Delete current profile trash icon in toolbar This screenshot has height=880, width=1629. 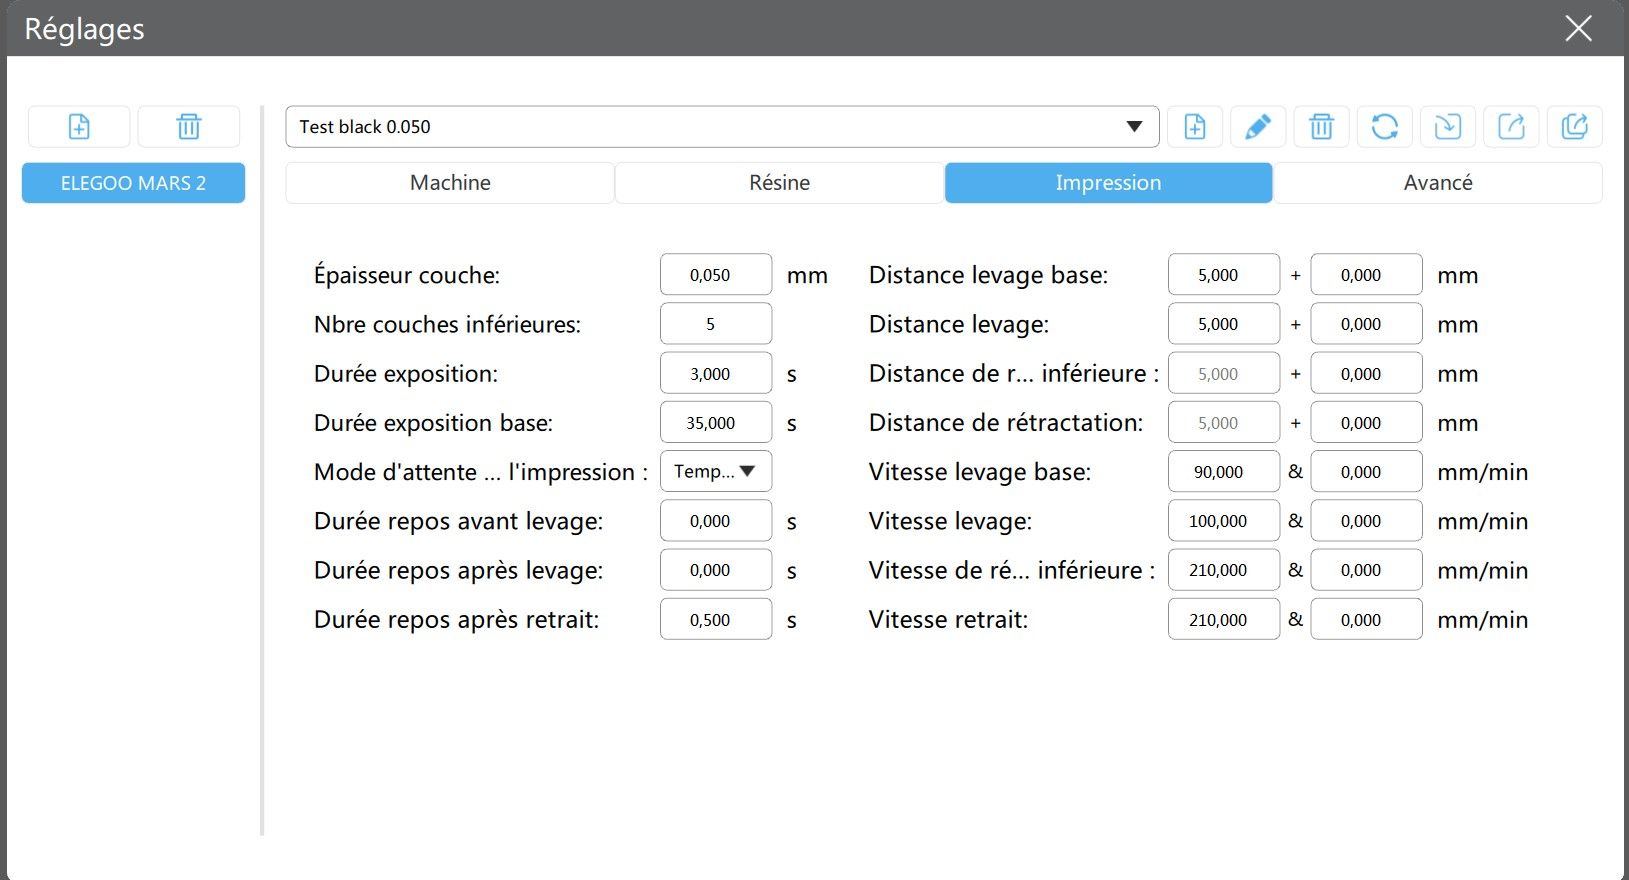pos(1322,127)
